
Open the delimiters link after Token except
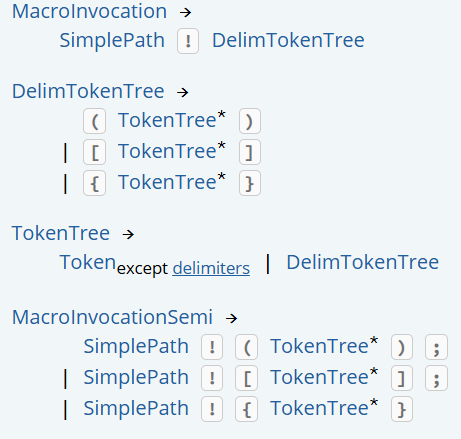pos(211,268)
